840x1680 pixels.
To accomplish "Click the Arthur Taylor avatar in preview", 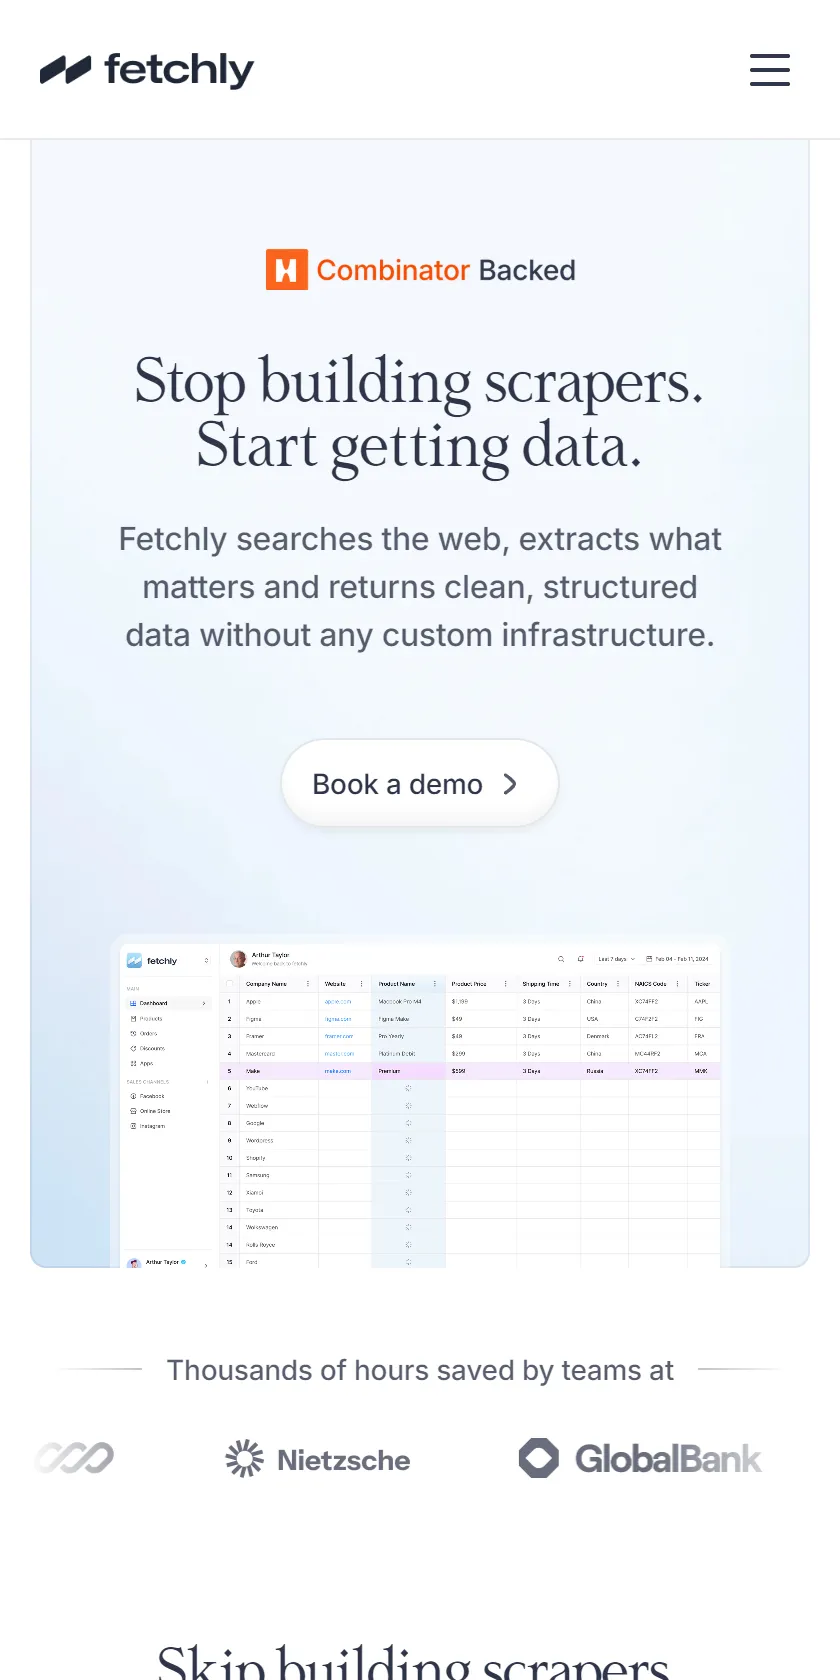I will click(x=238, y=959).
